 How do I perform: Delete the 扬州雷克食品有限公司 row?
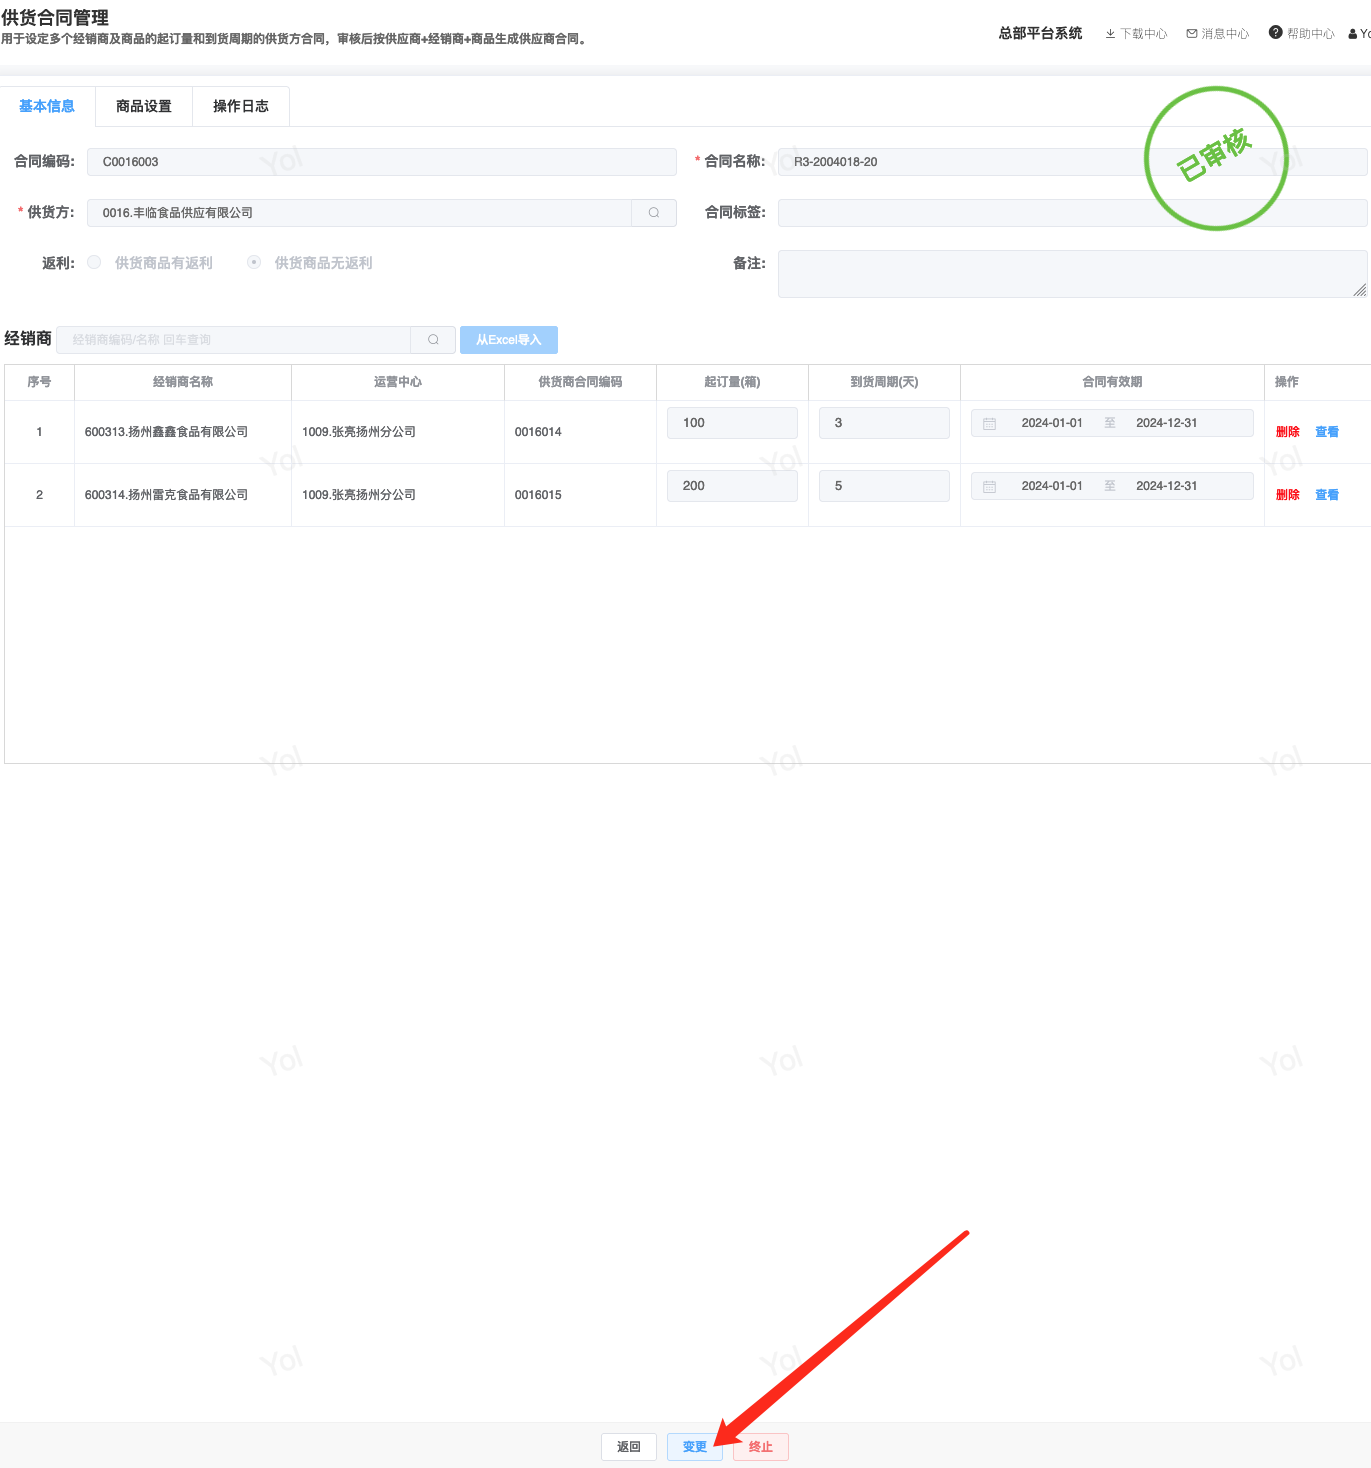1288,495
